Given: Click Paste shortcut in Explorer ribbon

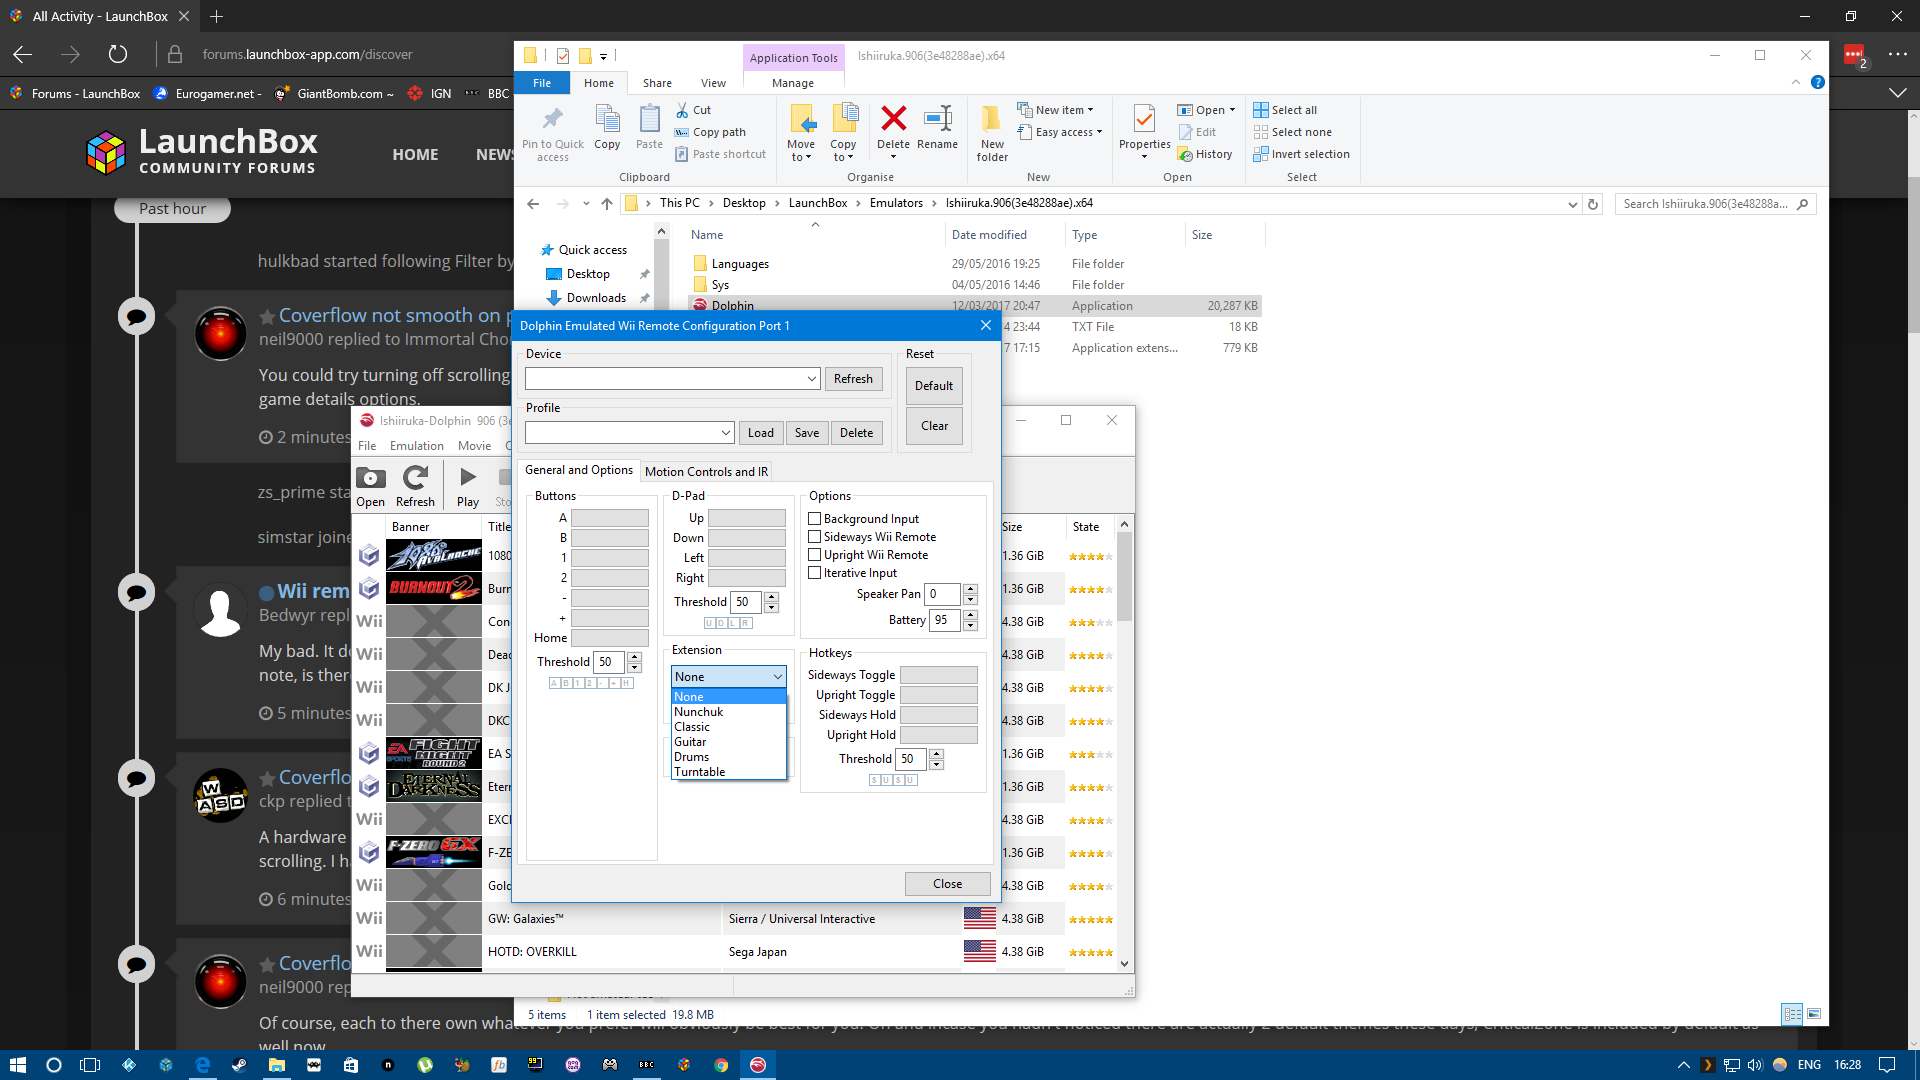Looking at the screenshot, I should [x=720, y=154].
